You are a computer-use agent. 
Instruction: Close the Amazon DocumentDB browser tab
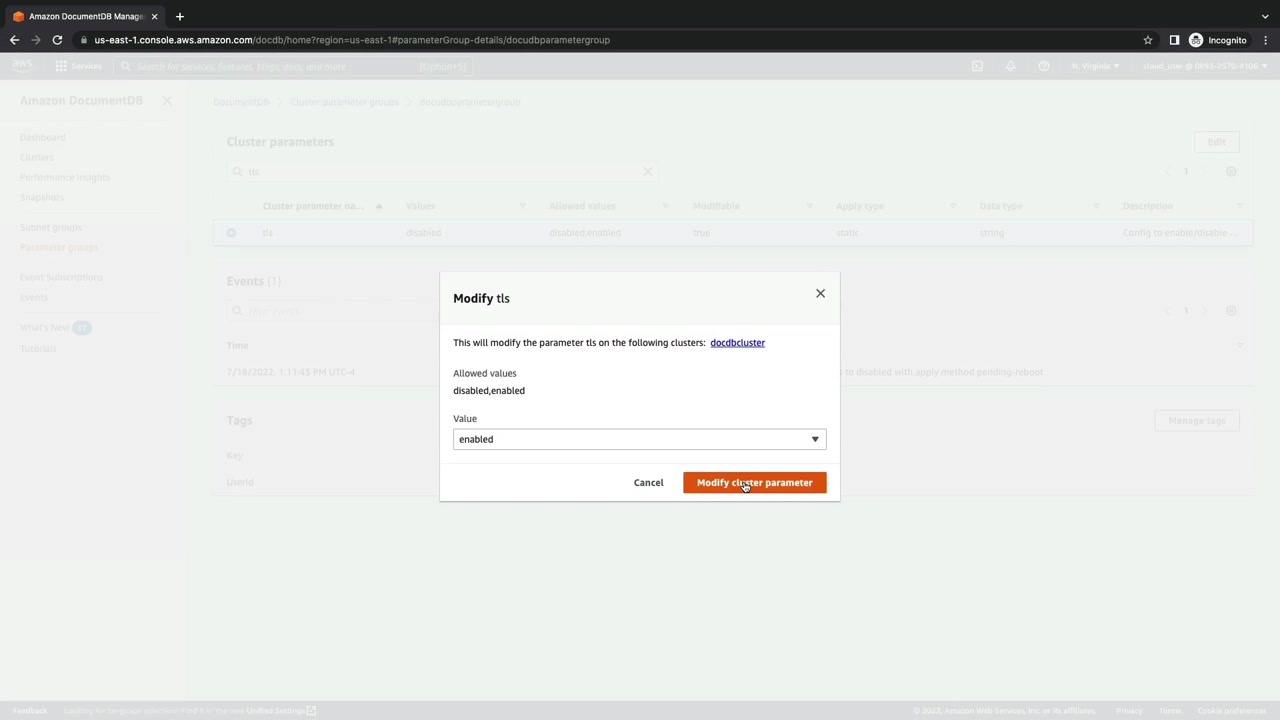154,16
